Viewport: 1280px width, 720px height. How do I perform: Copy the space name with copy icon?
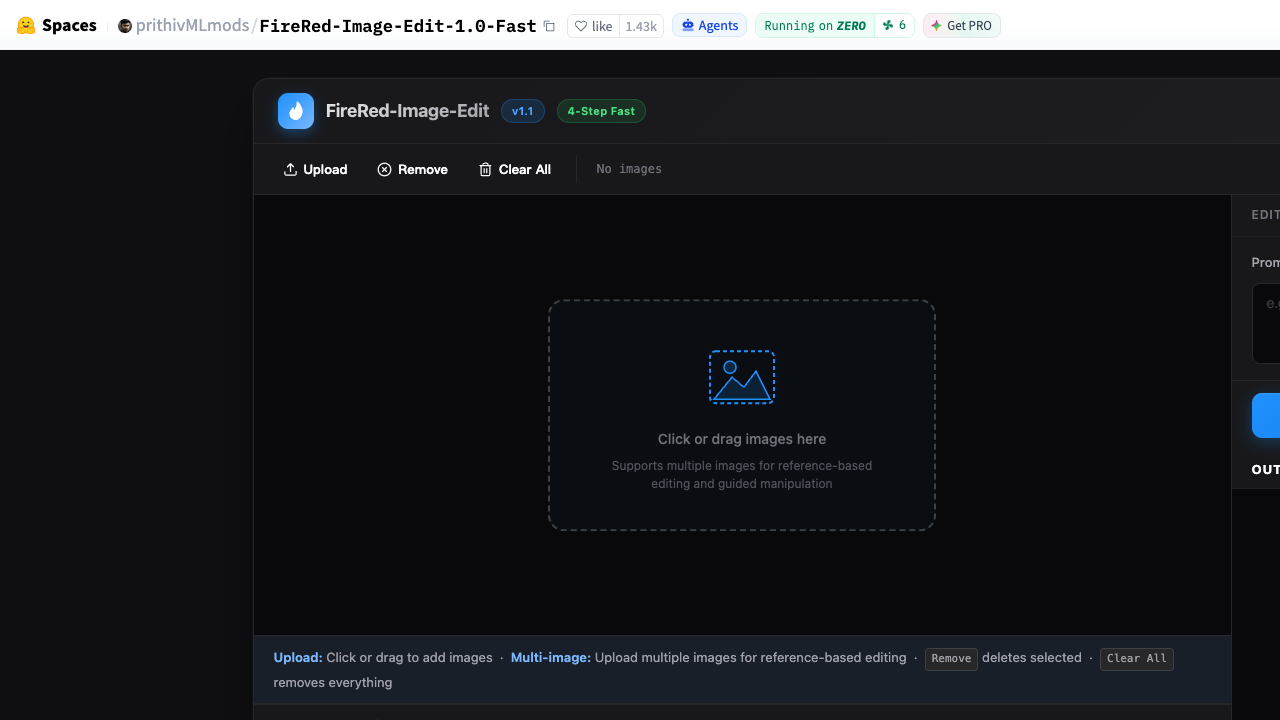549,26
